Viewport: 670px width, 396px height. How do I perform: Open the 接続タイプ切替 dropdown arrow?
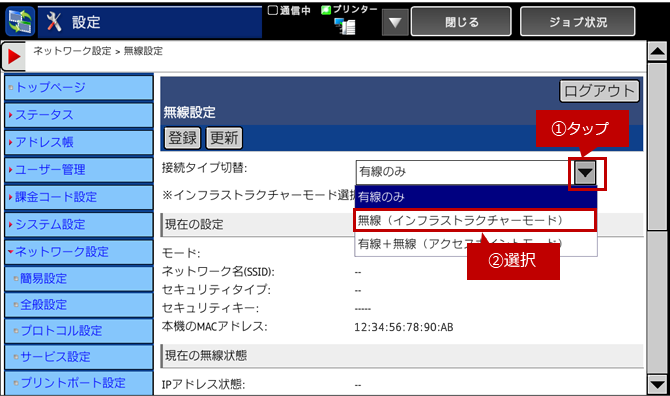[x=585, y=173]
